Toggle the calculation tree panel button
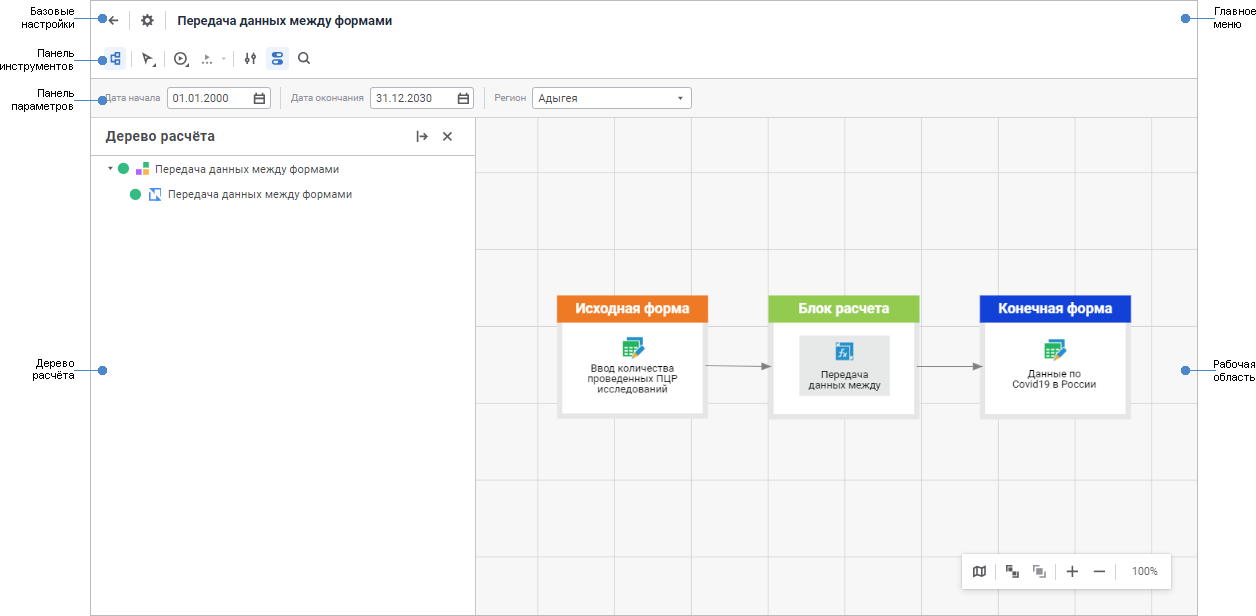The image size is (1256, 616). (x=115, y=59)
